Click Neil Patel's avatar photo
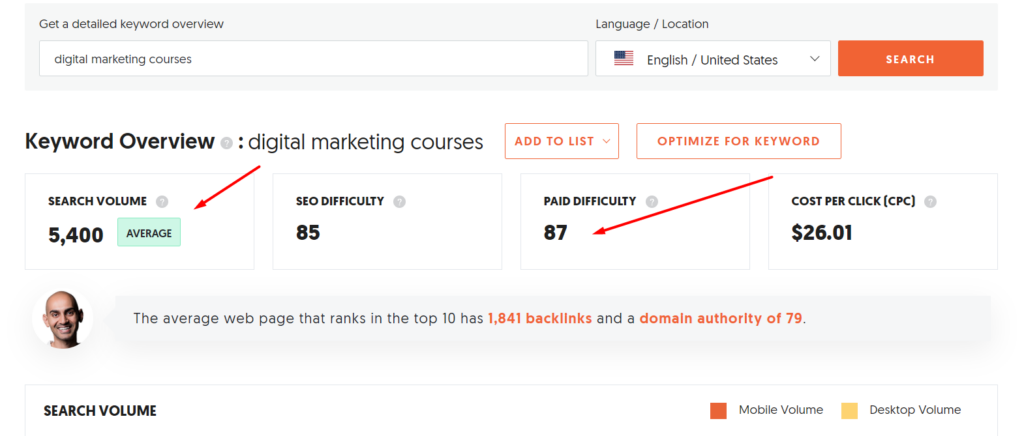 point(62,319)
